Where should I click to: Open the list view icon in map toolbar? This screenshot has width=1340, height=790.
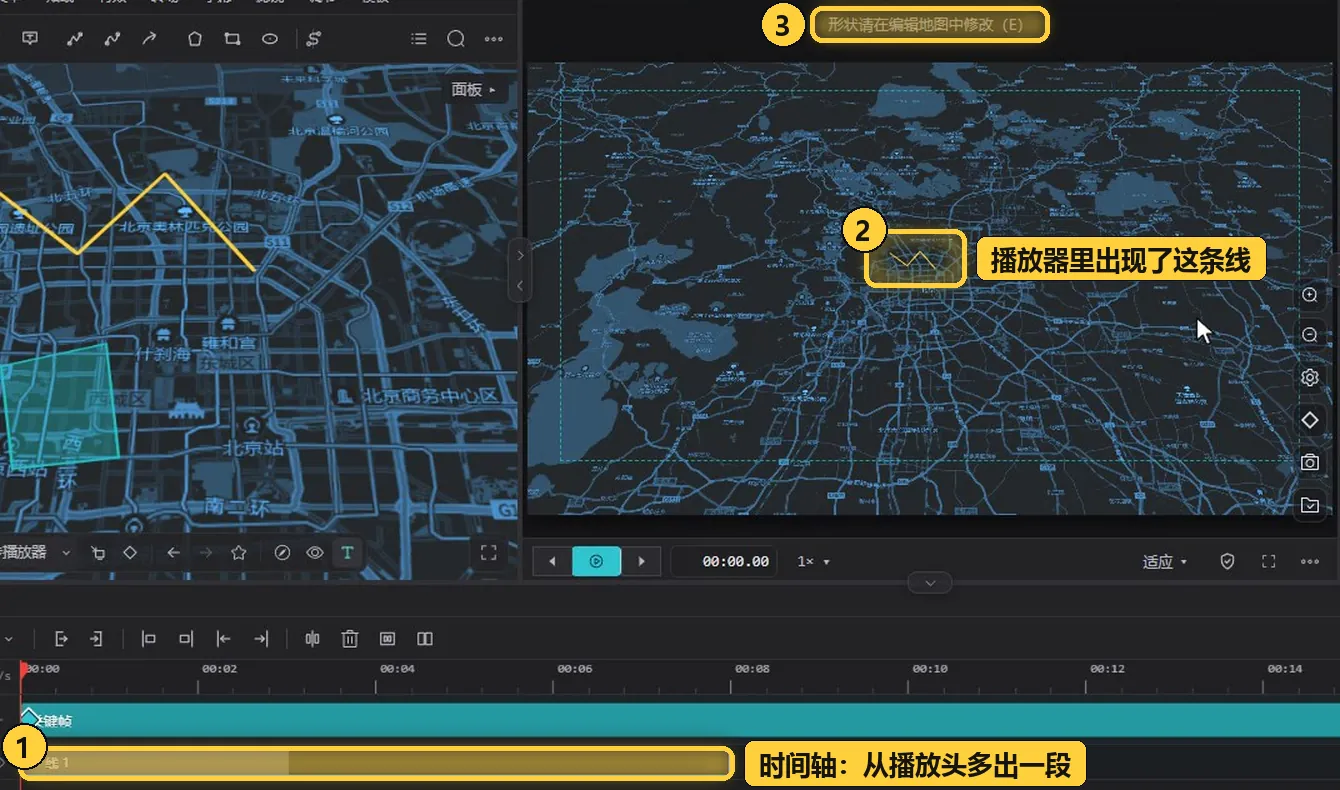419,39
